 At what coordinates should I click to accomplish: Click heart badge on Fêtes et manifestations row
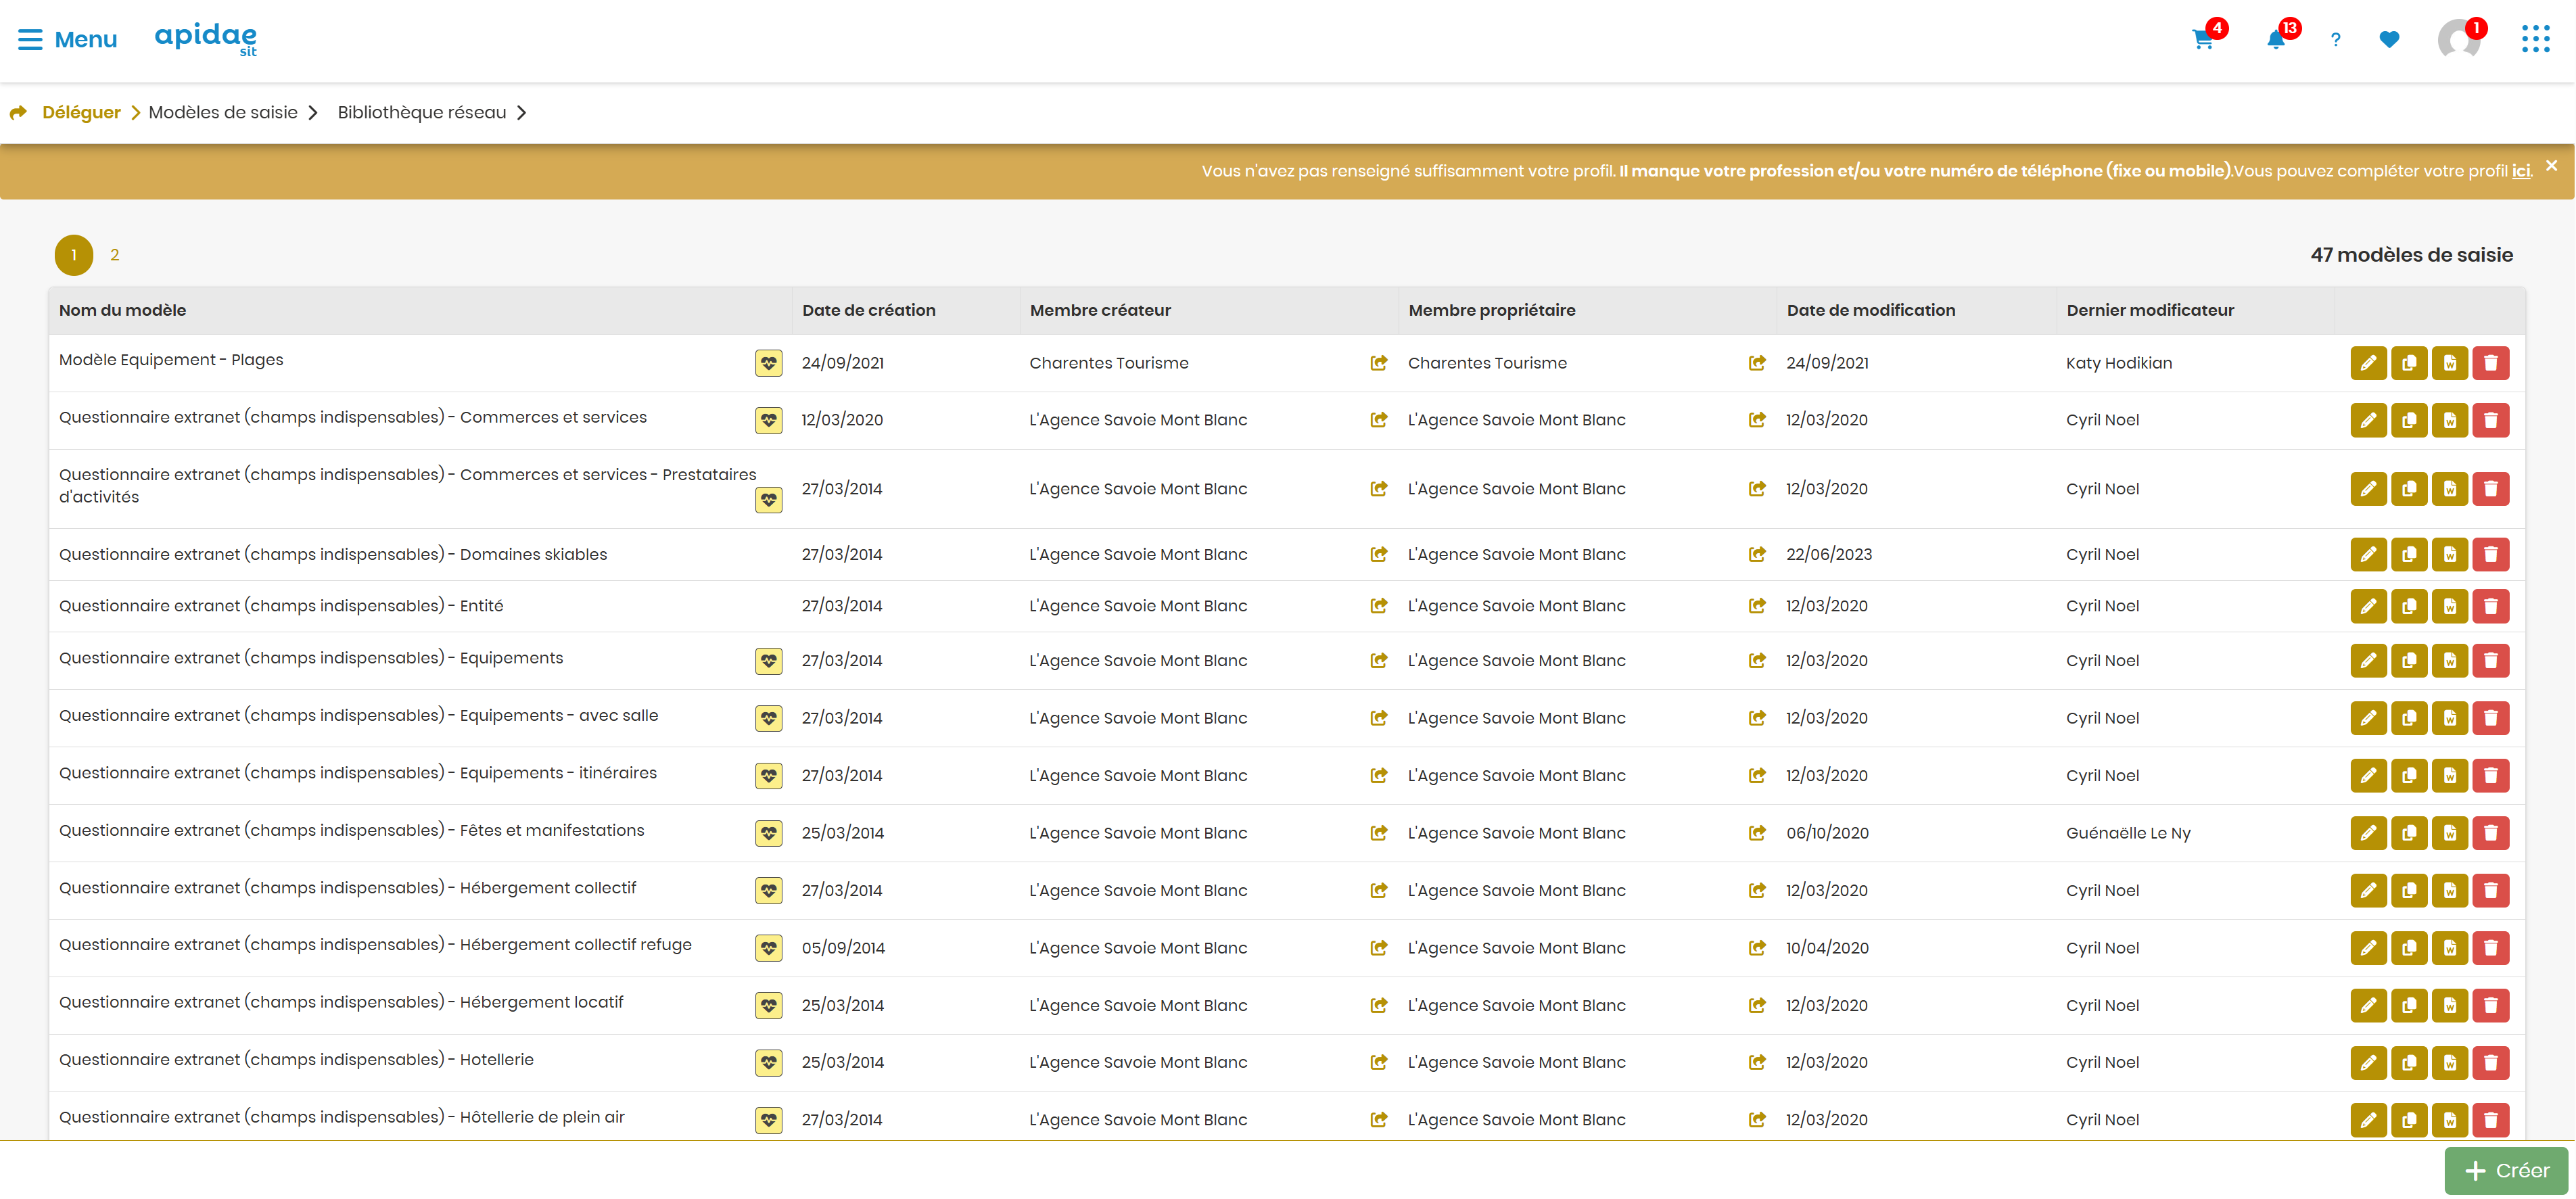(x=768, y=833)
